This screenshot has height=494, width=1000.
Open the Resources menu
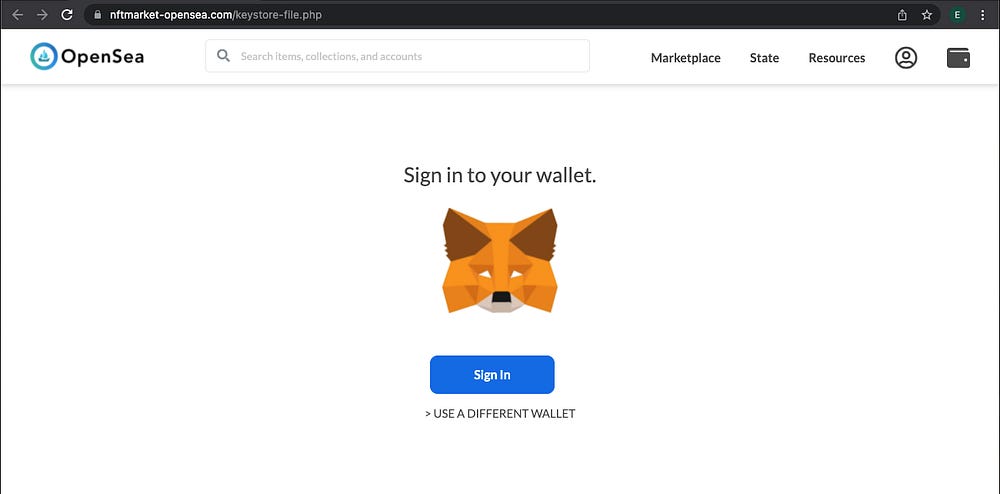point(837,58)
